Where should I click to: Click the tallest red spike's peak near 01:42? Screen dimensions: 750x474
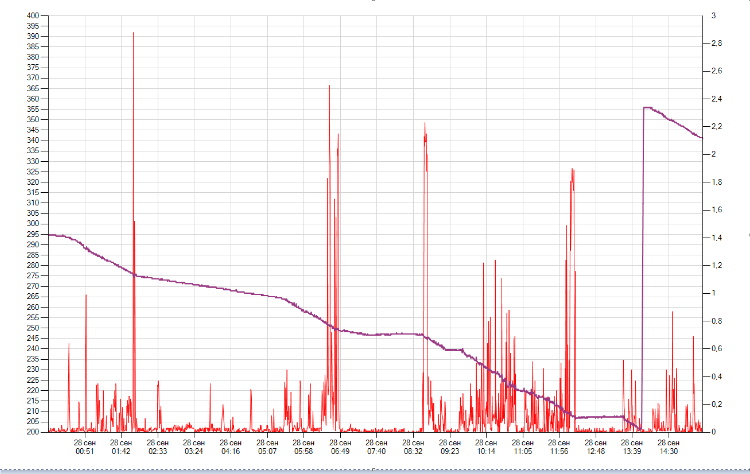pyautogui.click(x=133, y=33)
